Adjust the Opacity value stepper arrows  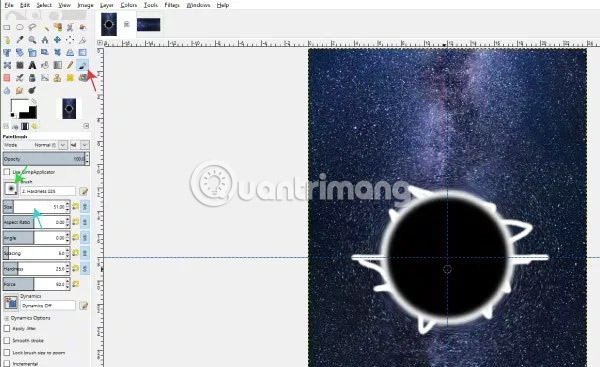(x=87, y=159)
